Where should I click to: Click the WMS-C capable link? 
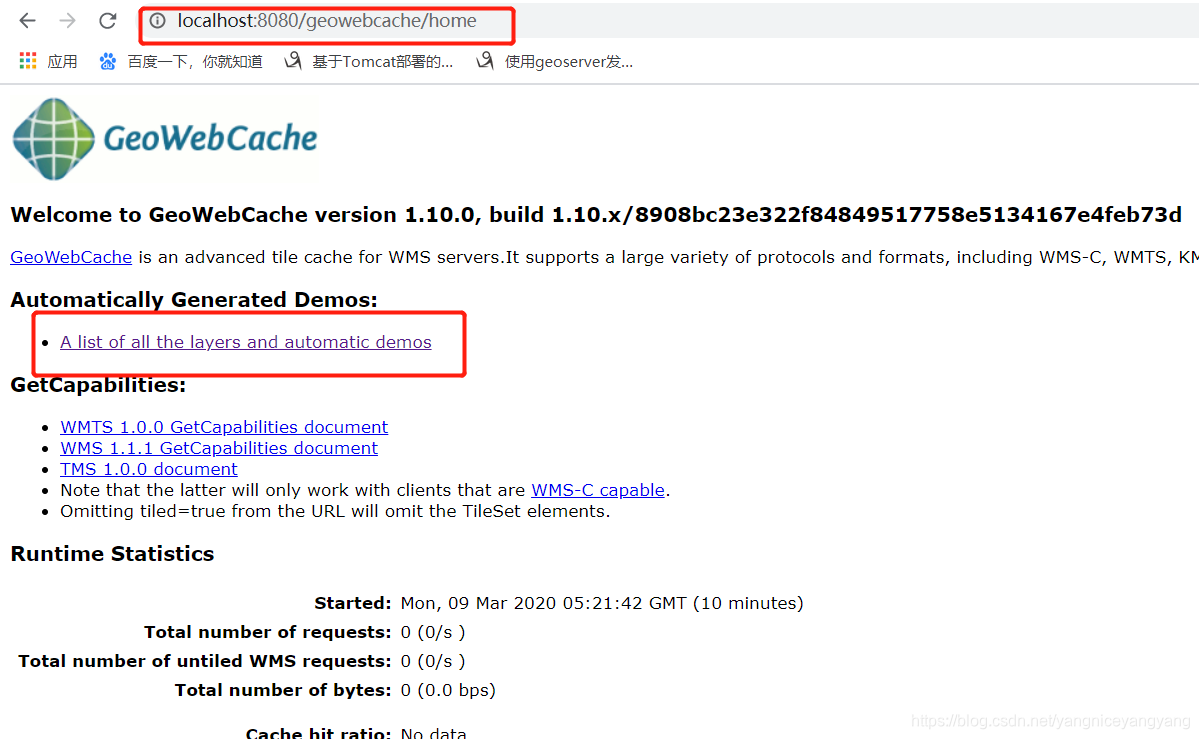point(597,489)
